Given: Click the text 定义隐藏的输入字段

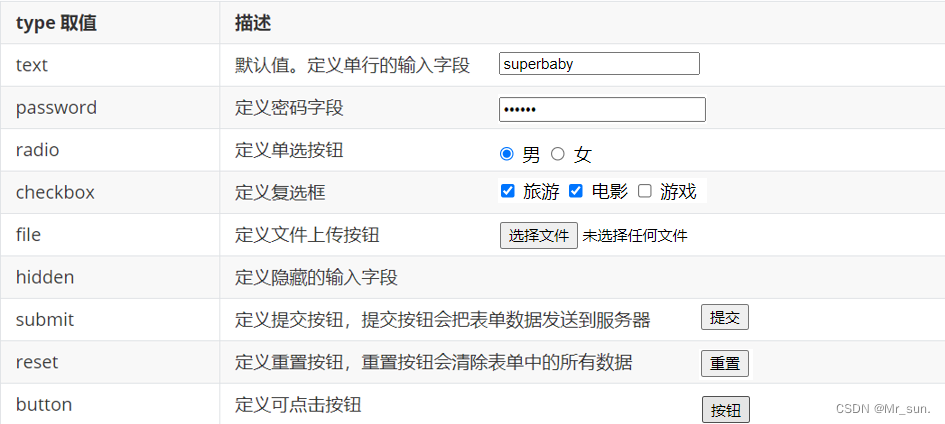Looking at the screenshot, I should pos(316,278).
